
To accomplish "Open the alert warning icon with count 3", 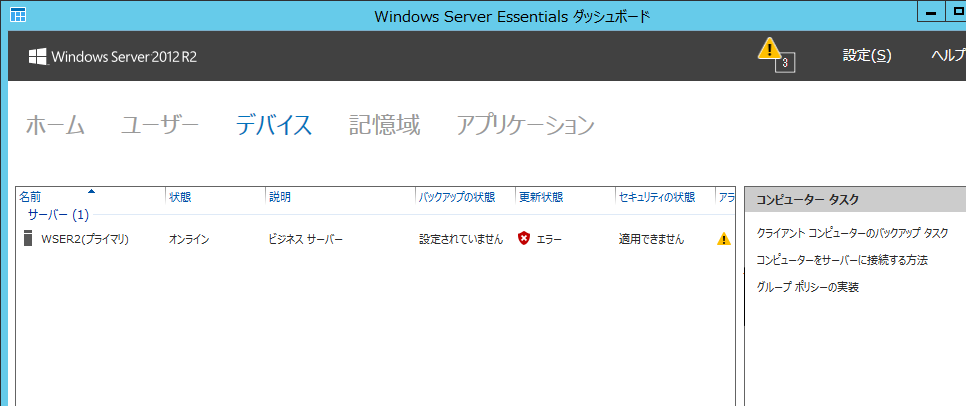I will coord(776,54).
